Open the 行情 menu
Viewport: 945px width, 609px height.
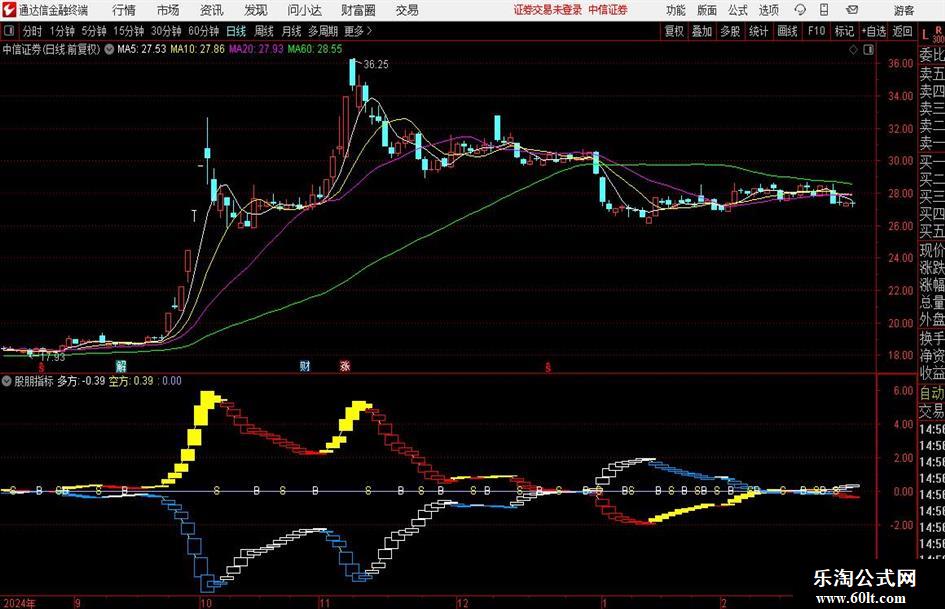(124, 10)
